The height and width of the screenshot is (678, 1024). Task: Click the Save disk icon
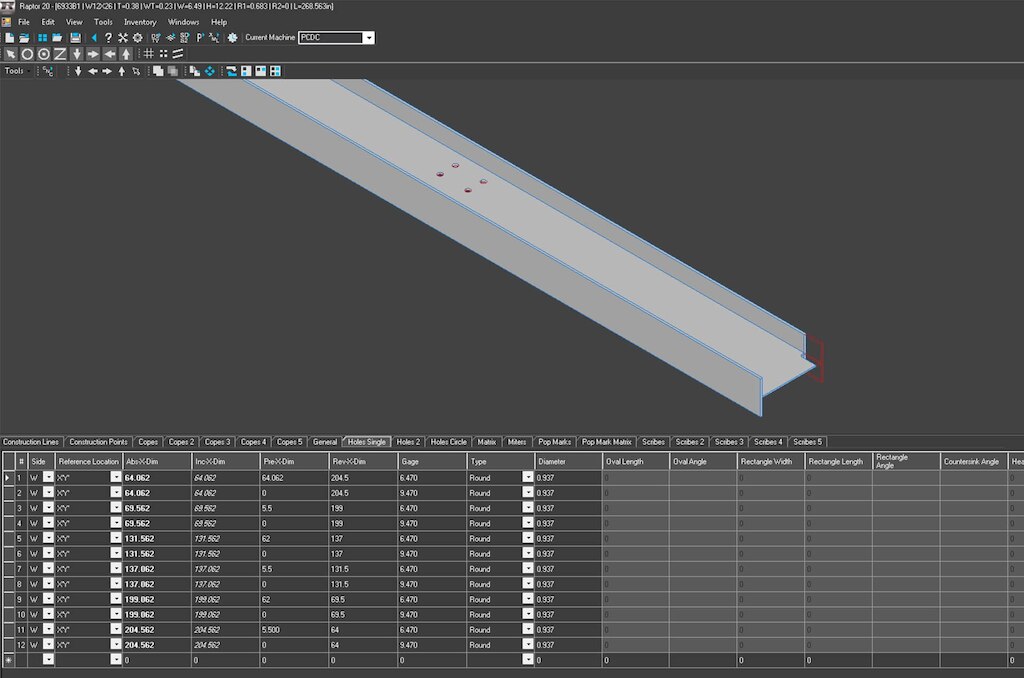75,38
